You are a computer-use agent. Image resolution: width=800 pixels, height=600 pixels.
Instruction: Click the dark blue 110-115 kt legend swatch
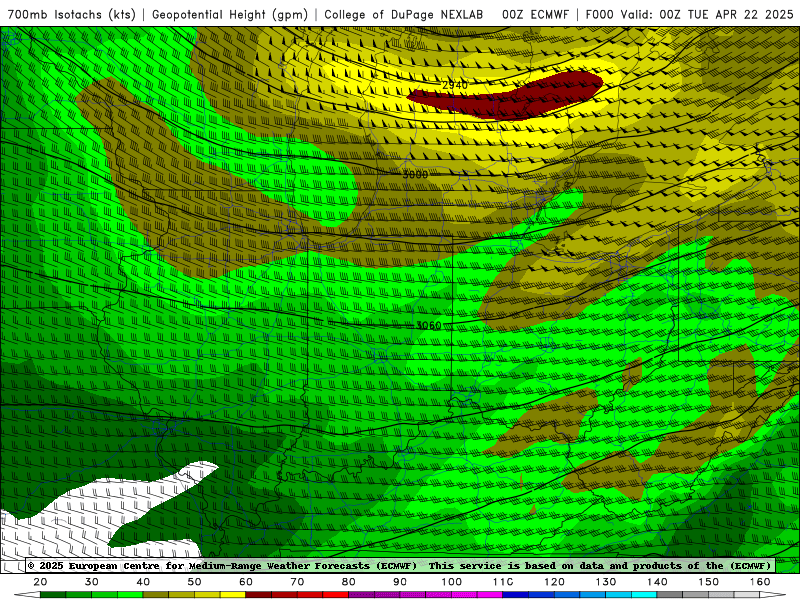point(515,595)
